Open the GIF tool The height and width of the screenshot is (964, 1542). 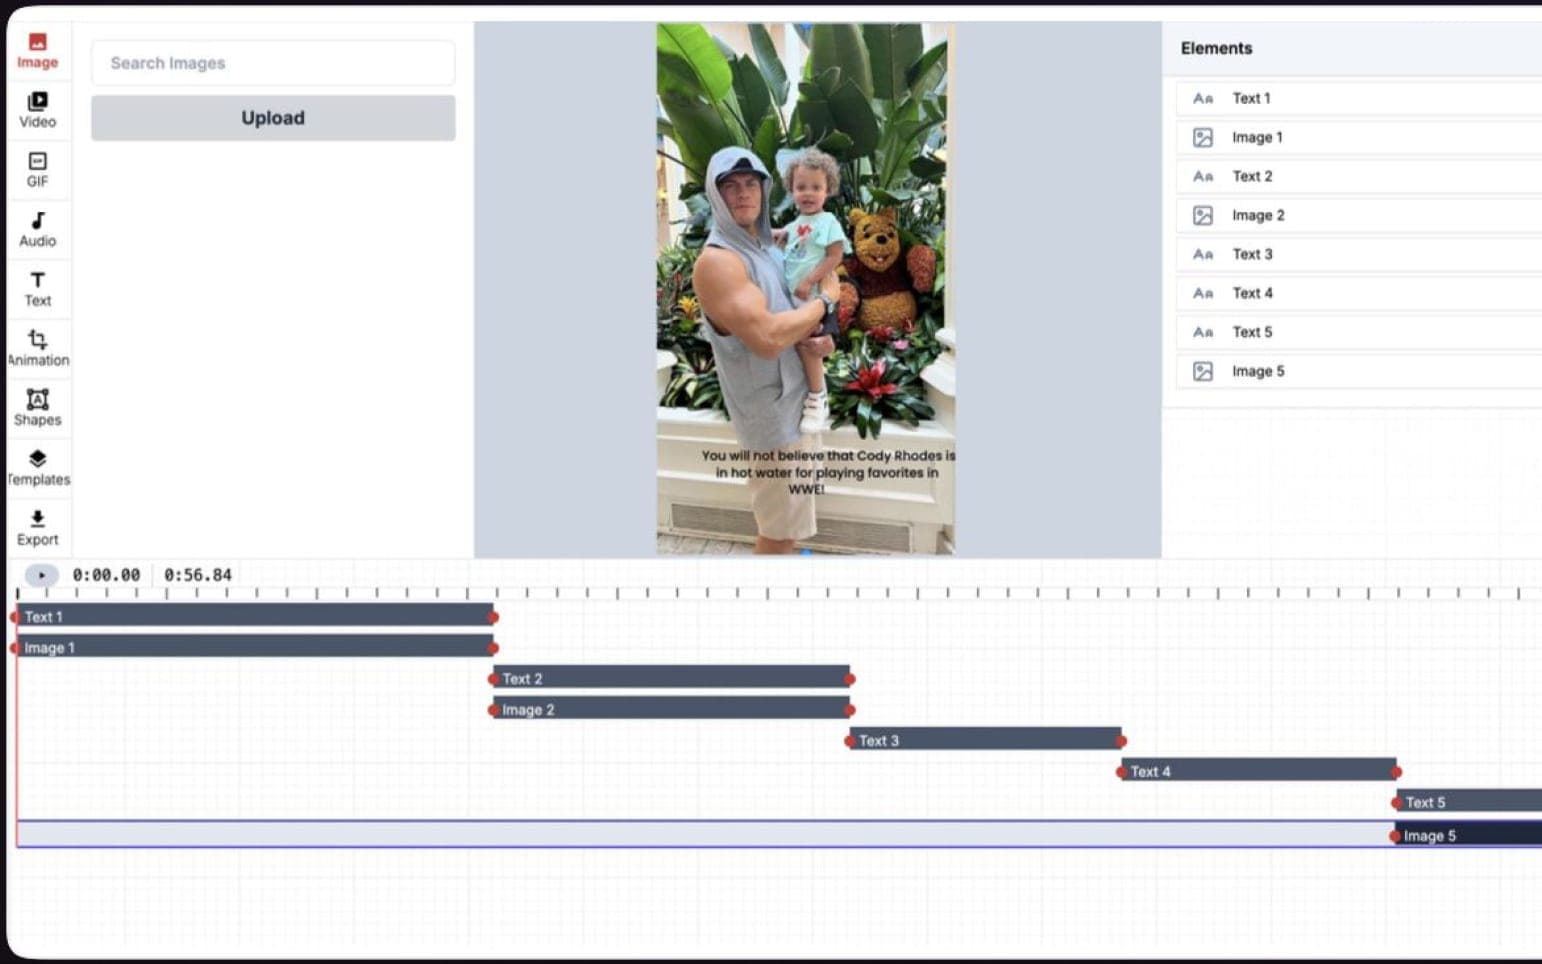pos(37,170)
